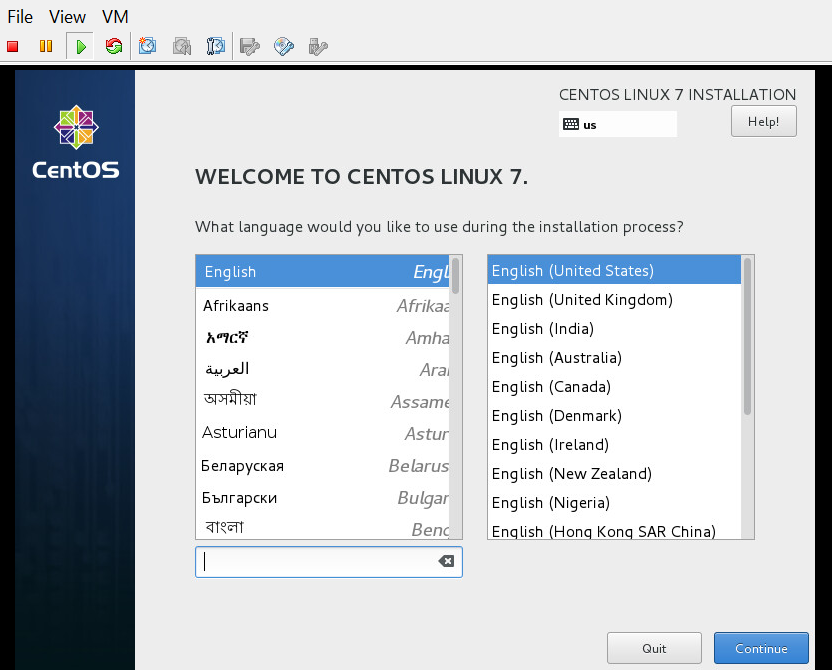Open the snapshot manager wrench icon
The height and width of the screenshot is (670, 832).
tap(215, 46)
